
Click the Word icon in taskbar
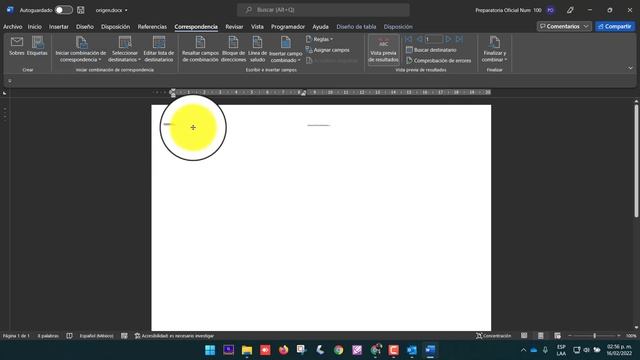coord(430,350)
